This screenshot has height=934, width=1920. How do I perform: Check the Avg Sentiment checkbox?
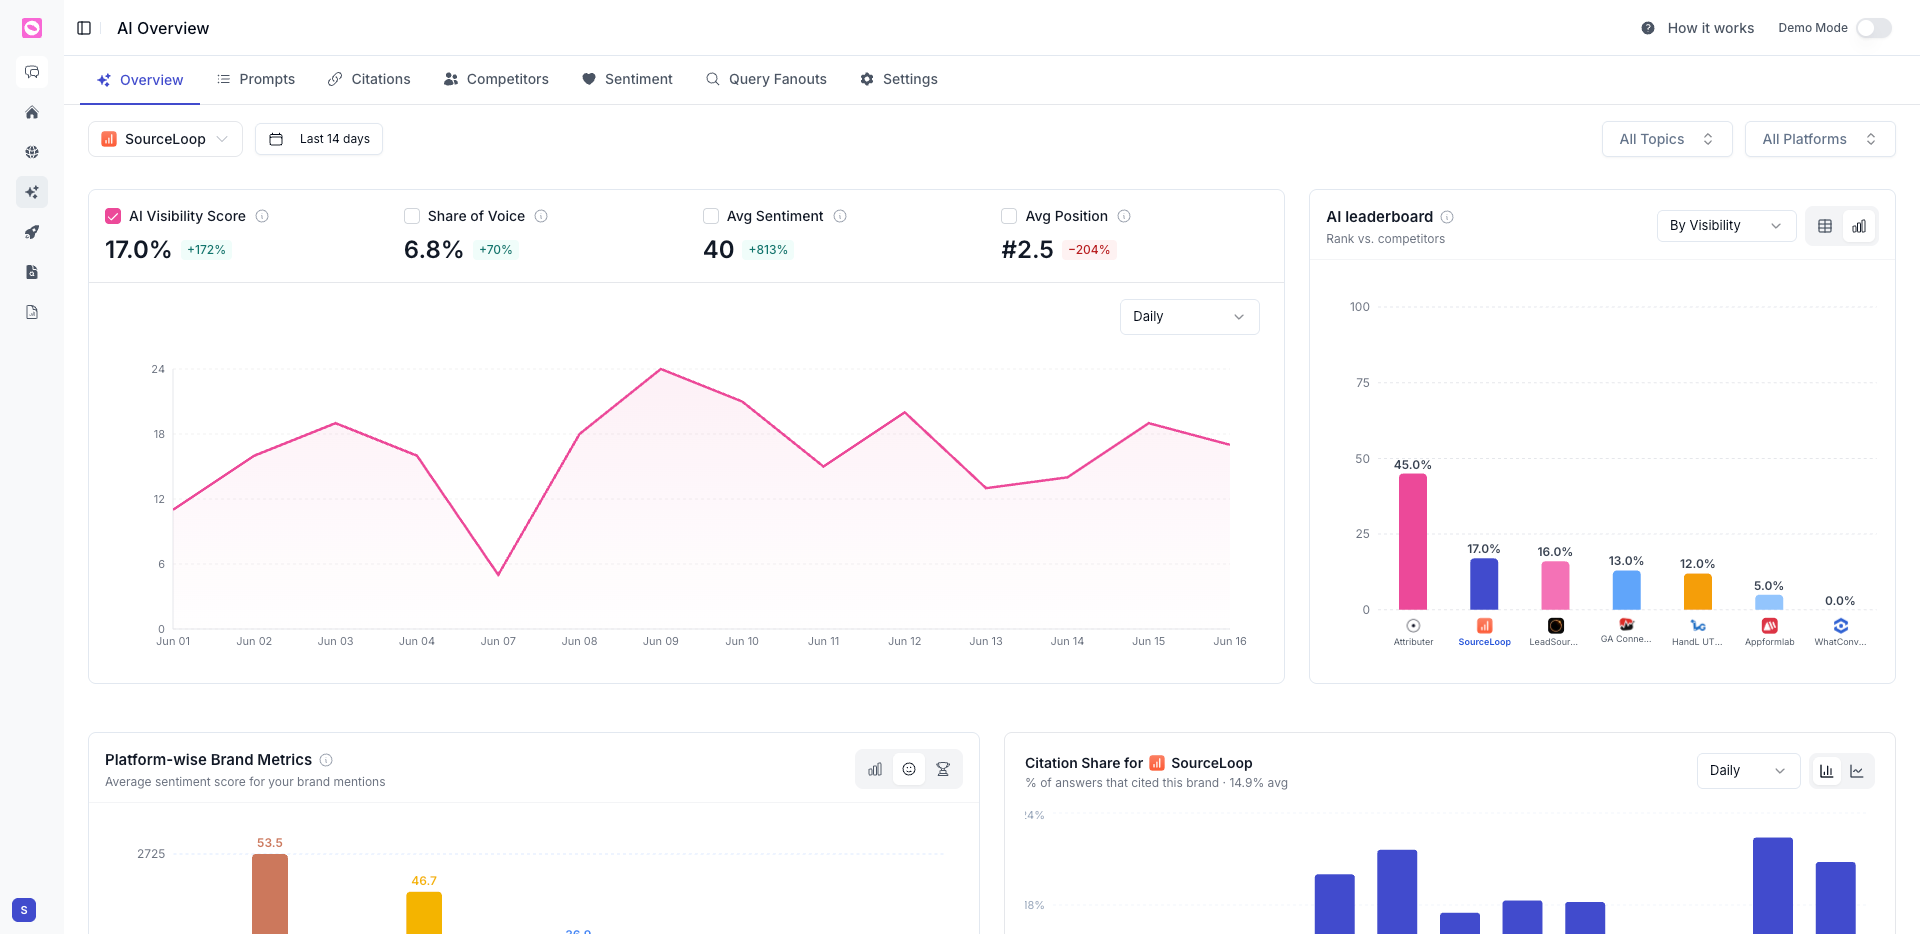(x=711, y=216)
